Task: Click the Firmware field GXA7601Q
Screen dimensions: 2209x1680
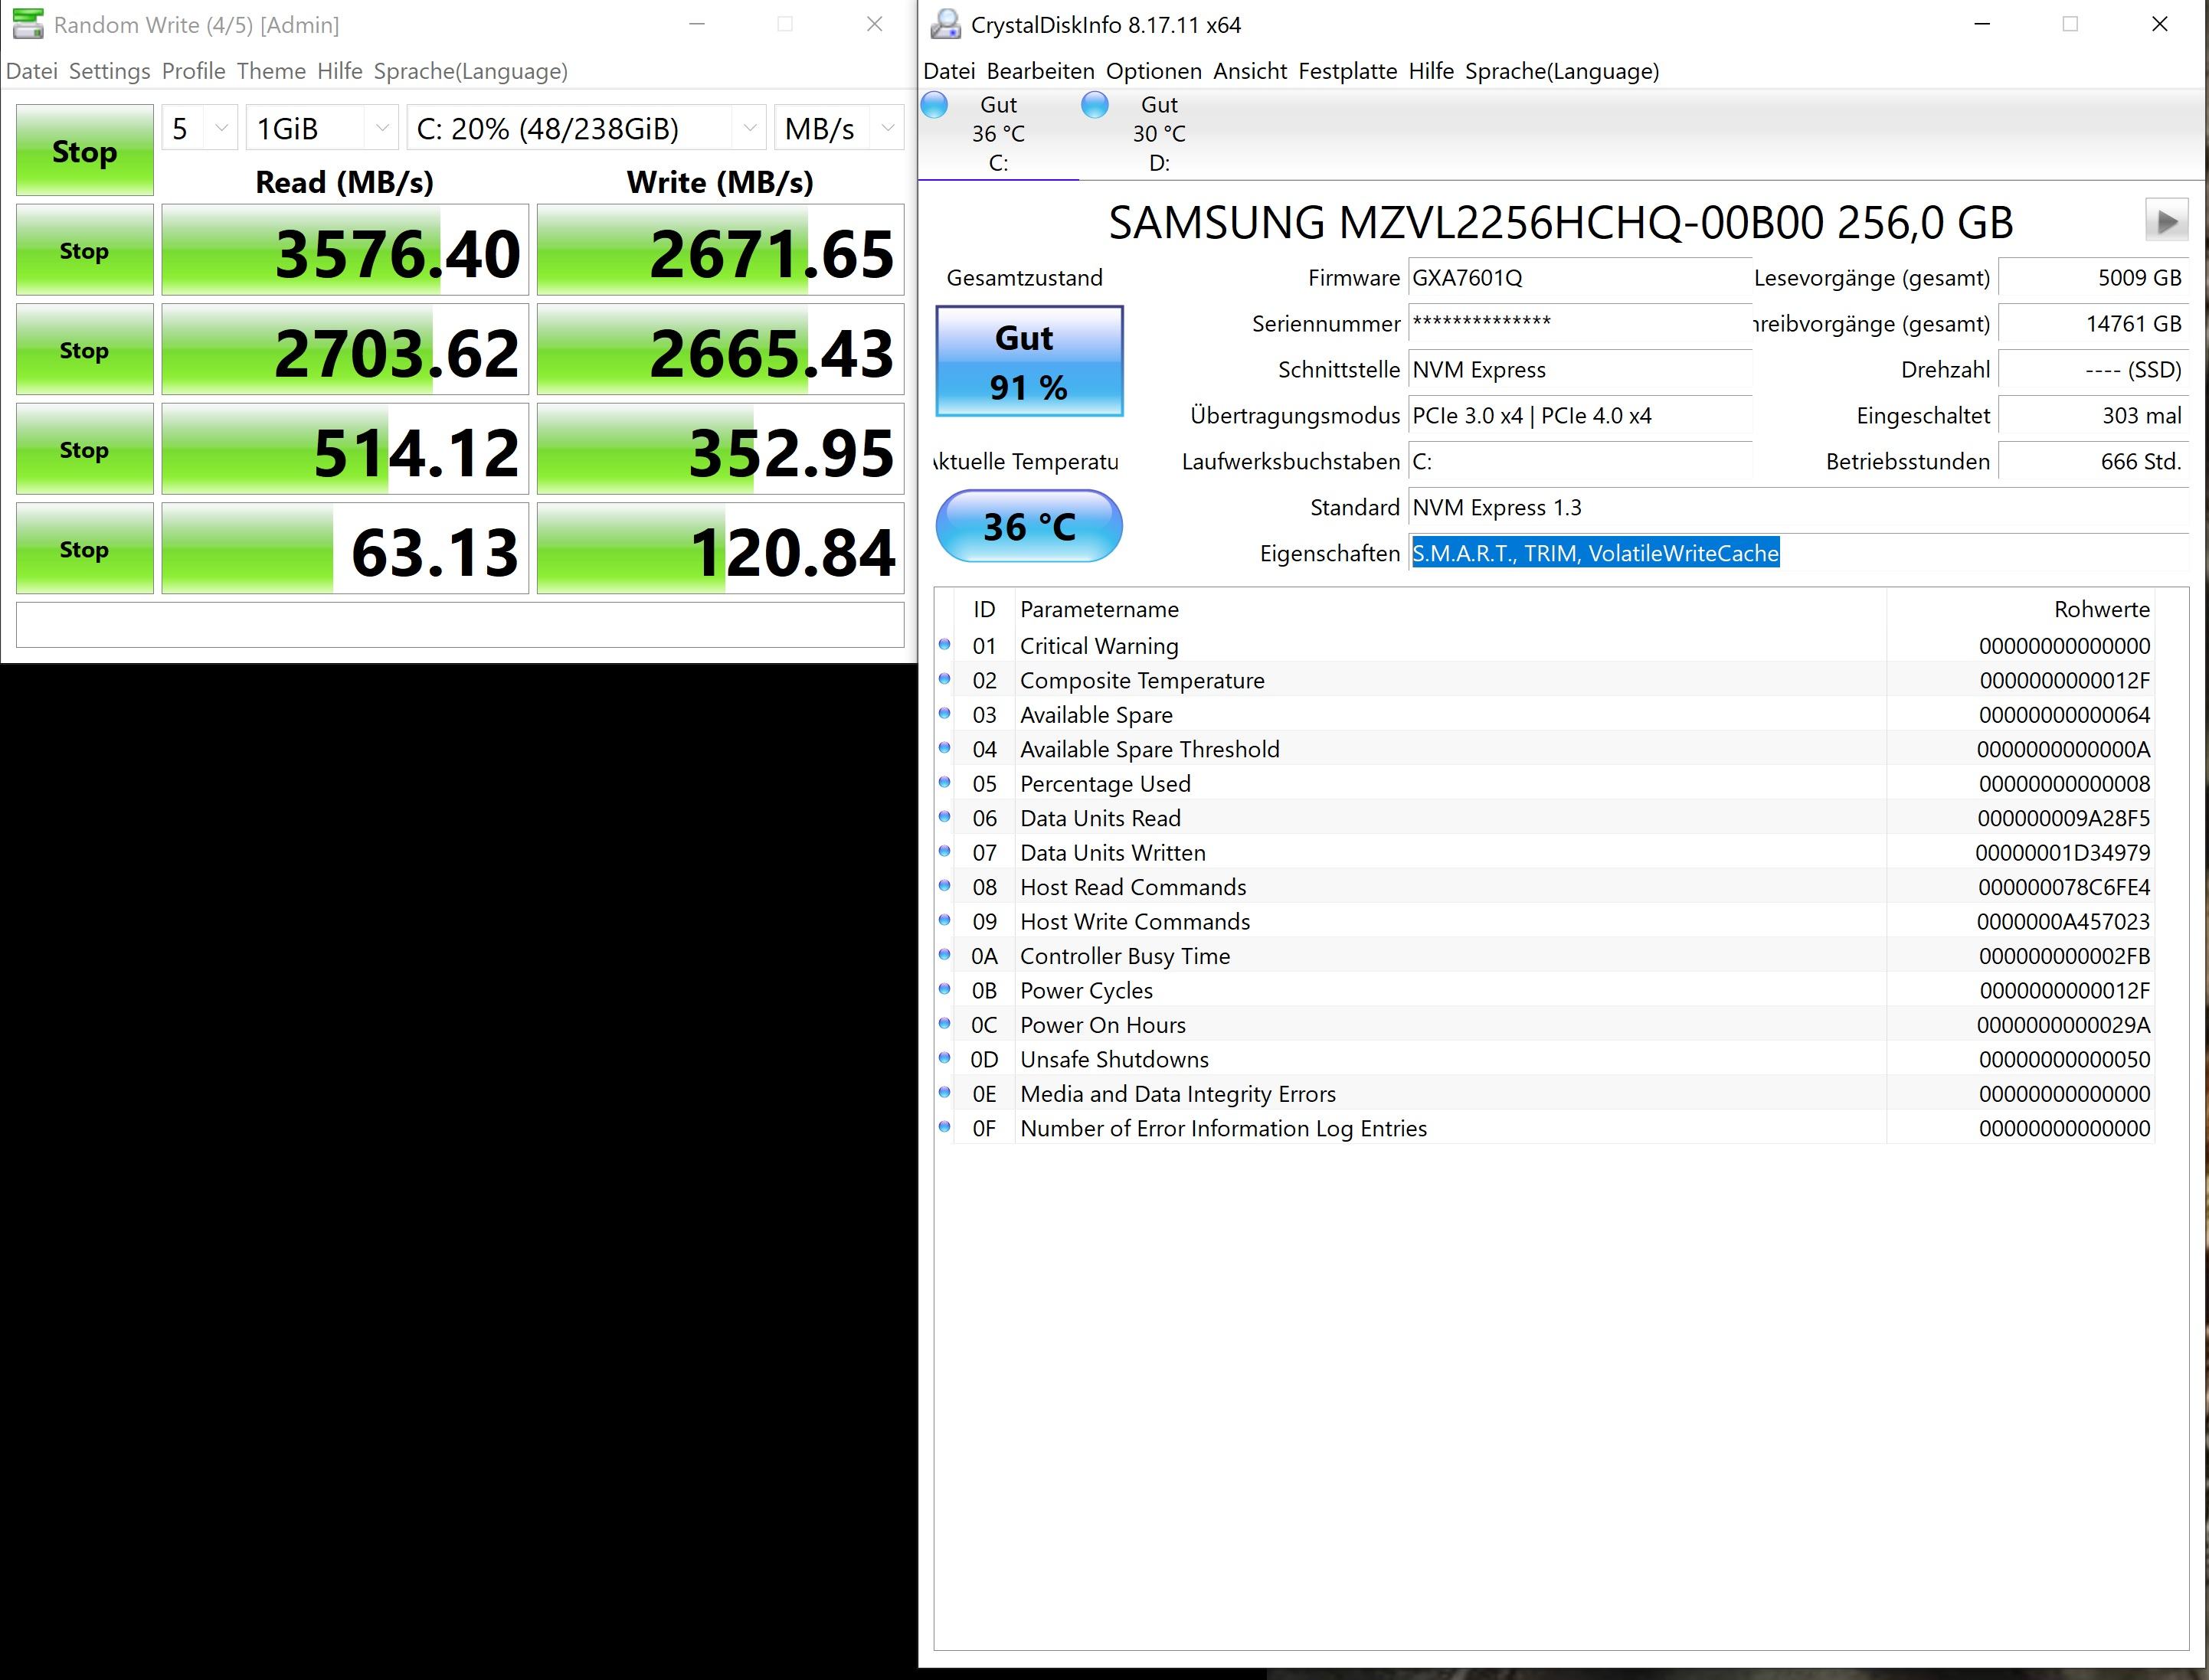Action: (1580, 278)
